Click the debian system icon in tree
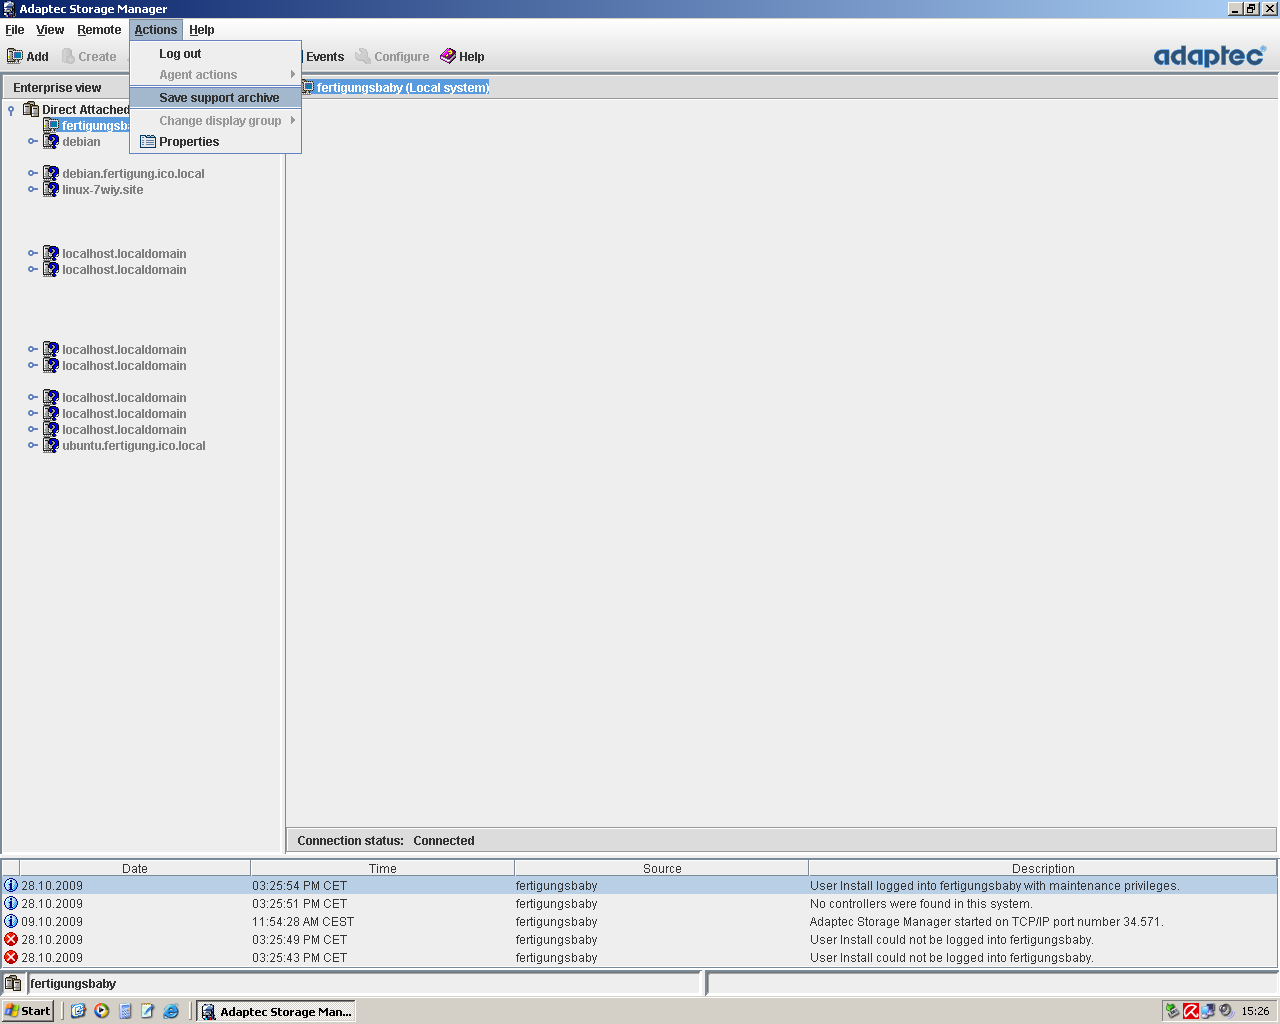Image resolution: width=1280 pixels, height=1024 pixels. [x=51, y=141]
